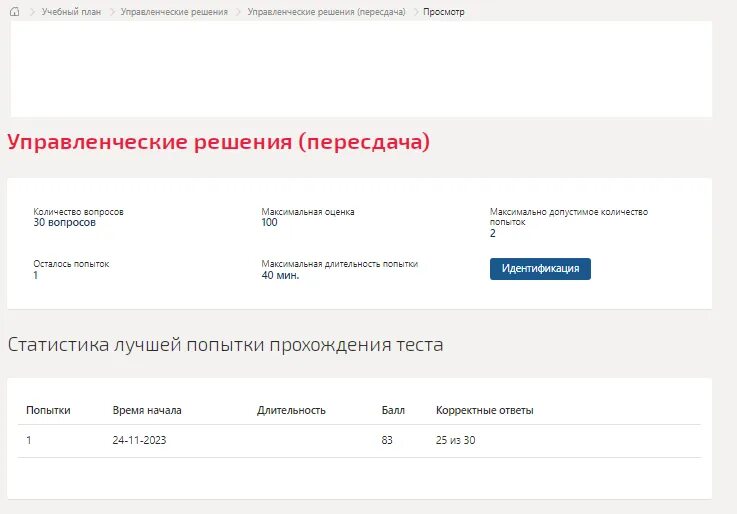Screen dimensions: 737x514
Task: Click the Время начала column header
Action: point(147,410)
